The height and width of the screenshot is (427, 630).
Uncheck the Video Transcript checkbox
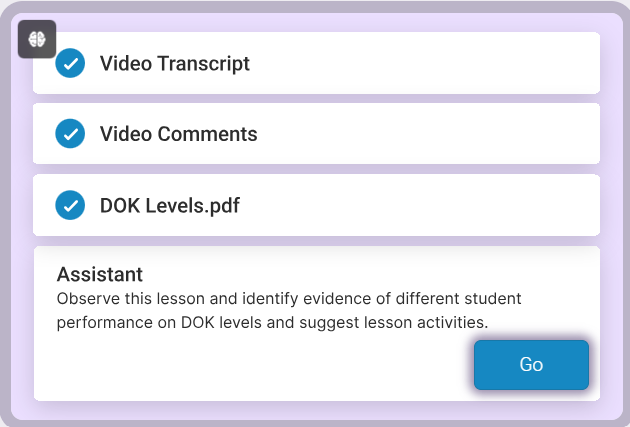click(70, 63)
